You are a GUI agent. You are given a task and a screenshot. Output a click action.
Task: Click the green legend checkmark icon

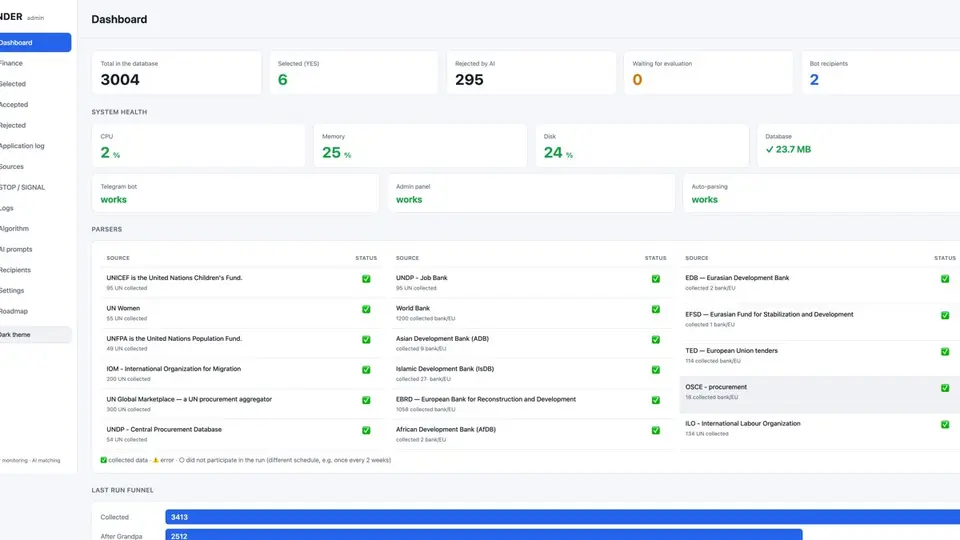[x=103, y=460]
